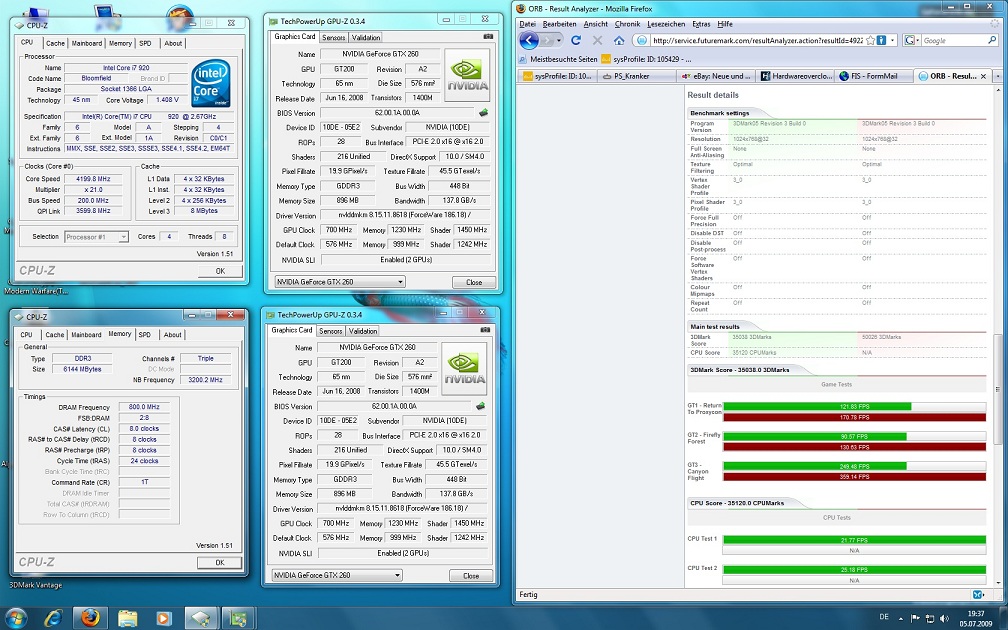
Task: Click the NVIDIA logo in the top GPU-Z window
Action: [x=467, y=75]
